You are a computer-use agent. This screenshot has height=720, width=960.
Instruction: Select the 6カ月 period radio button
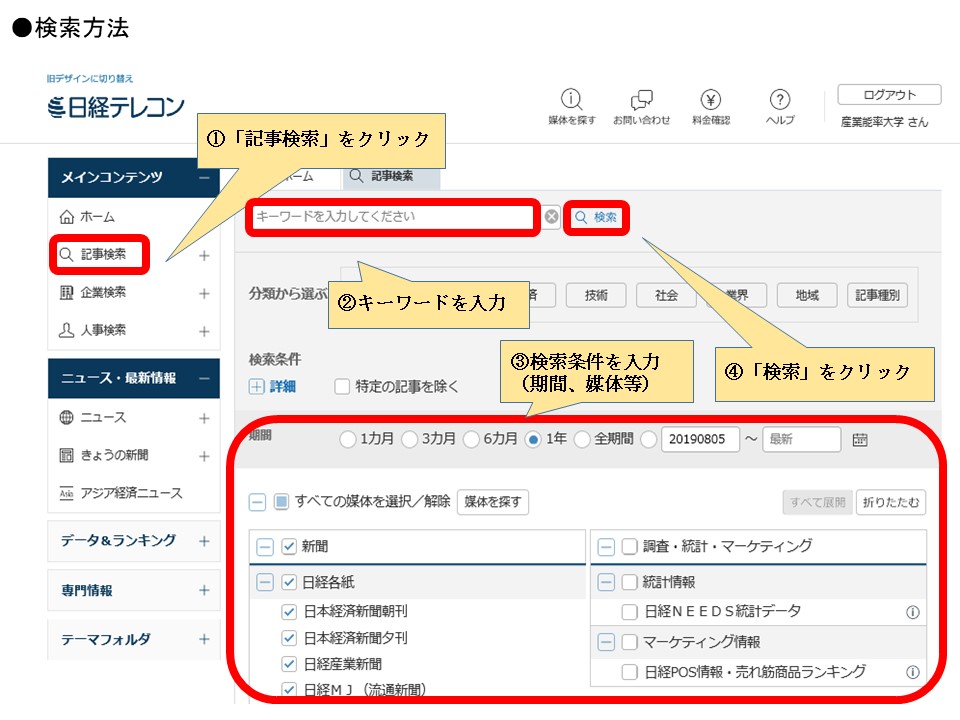[x=471, y=439]
